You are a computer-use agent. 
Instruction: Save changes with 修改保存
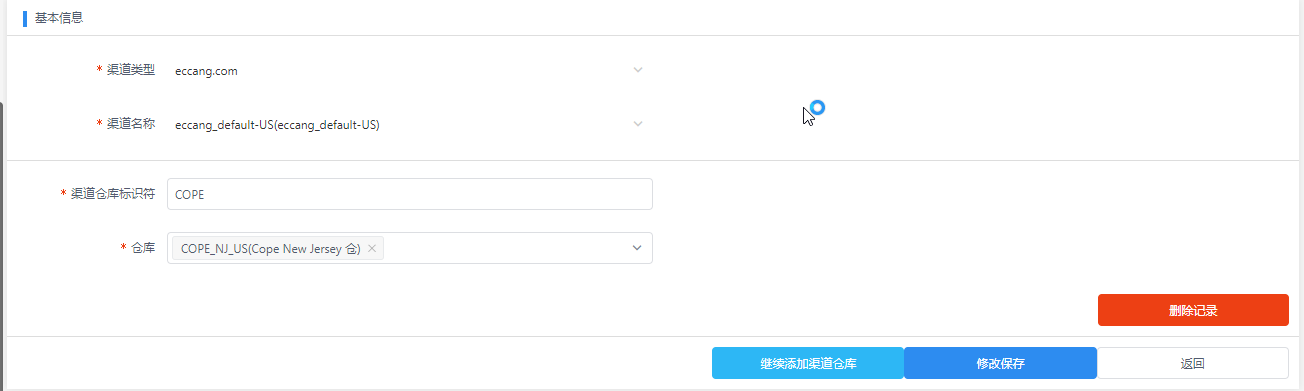[x=1000, y=363]
